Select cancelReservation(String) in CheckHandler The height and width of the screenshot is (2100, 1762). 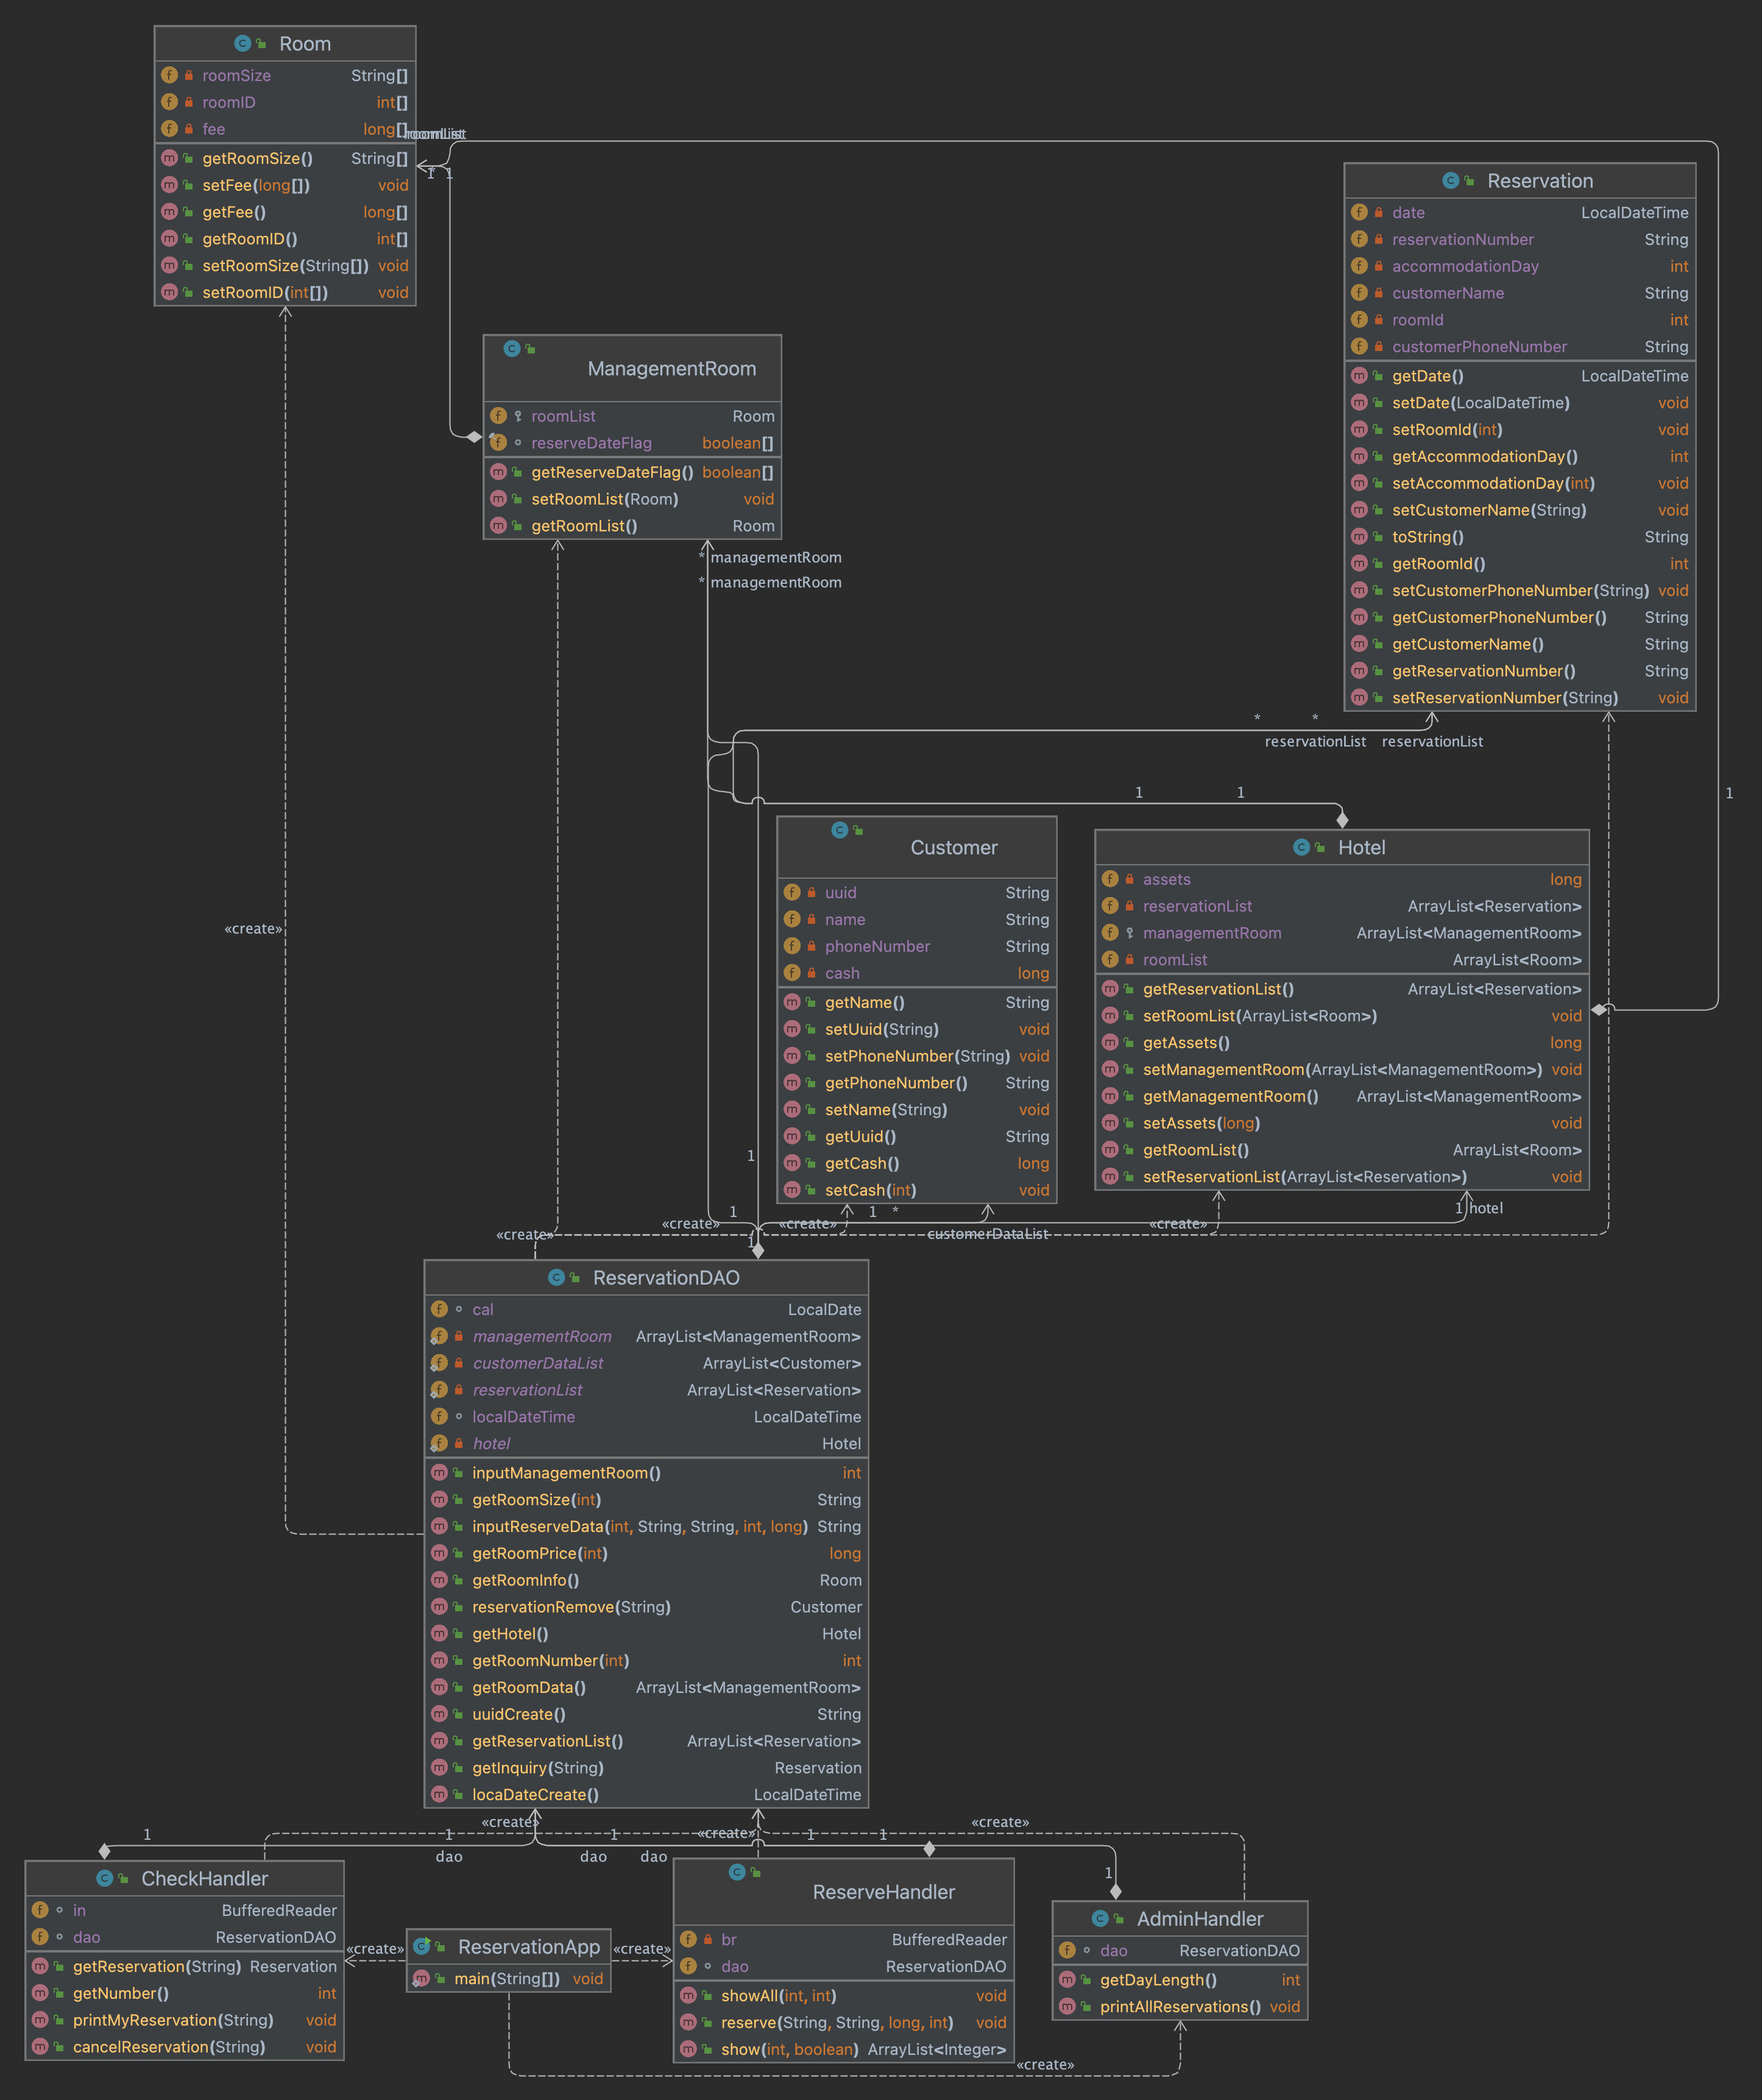169,2047
